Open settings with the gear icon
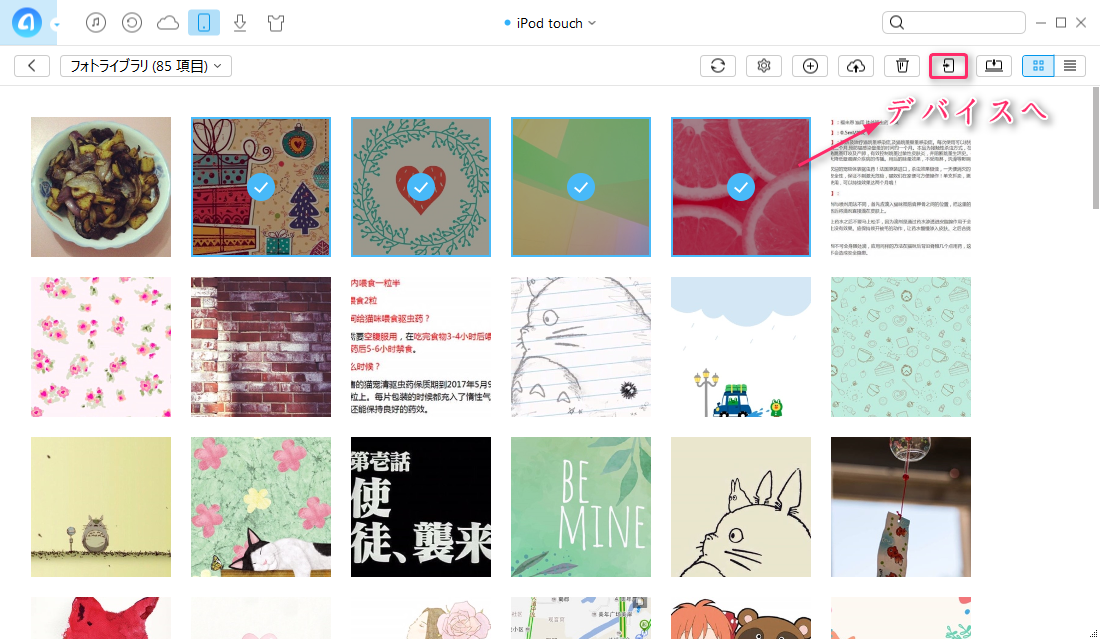1100x640 pixels. pyautogui.click(x=764, y=65)
